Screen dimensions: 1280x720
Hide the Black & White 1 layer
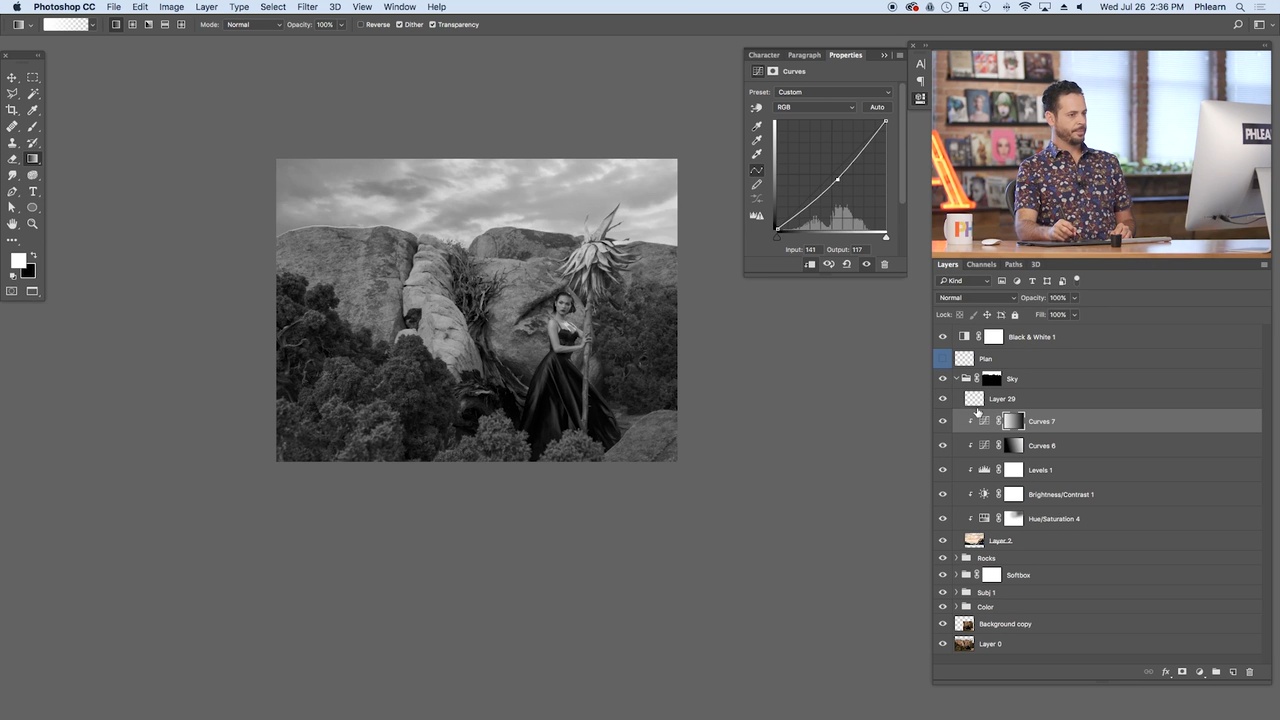942,337
